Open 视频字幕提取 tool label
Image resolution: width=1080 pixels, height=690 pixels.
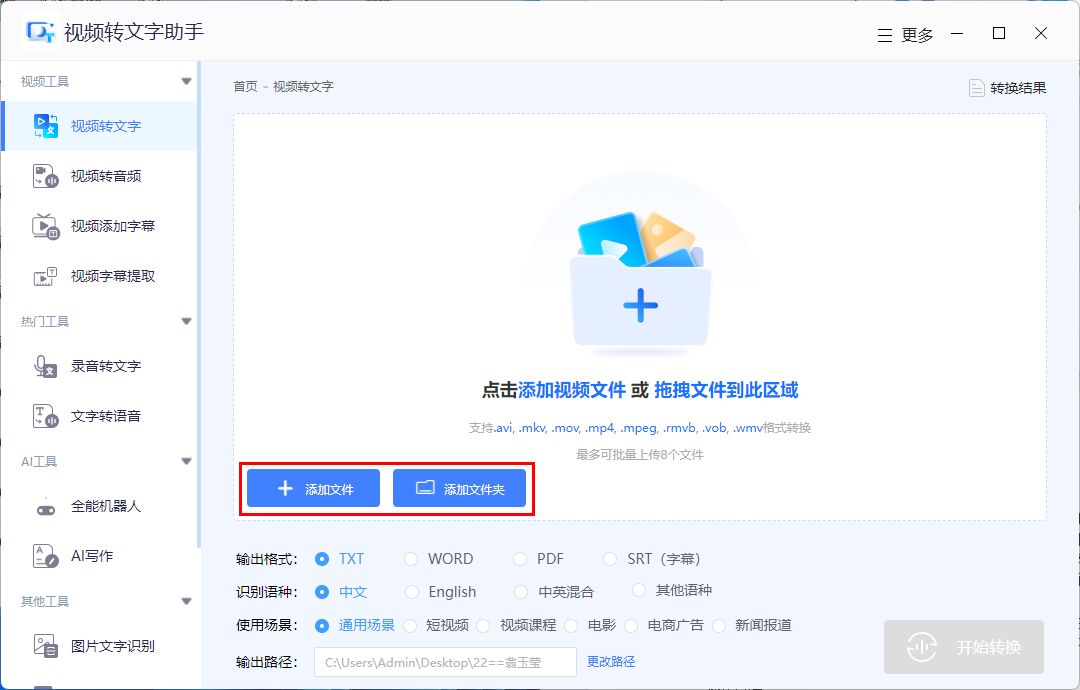[113, 276]
